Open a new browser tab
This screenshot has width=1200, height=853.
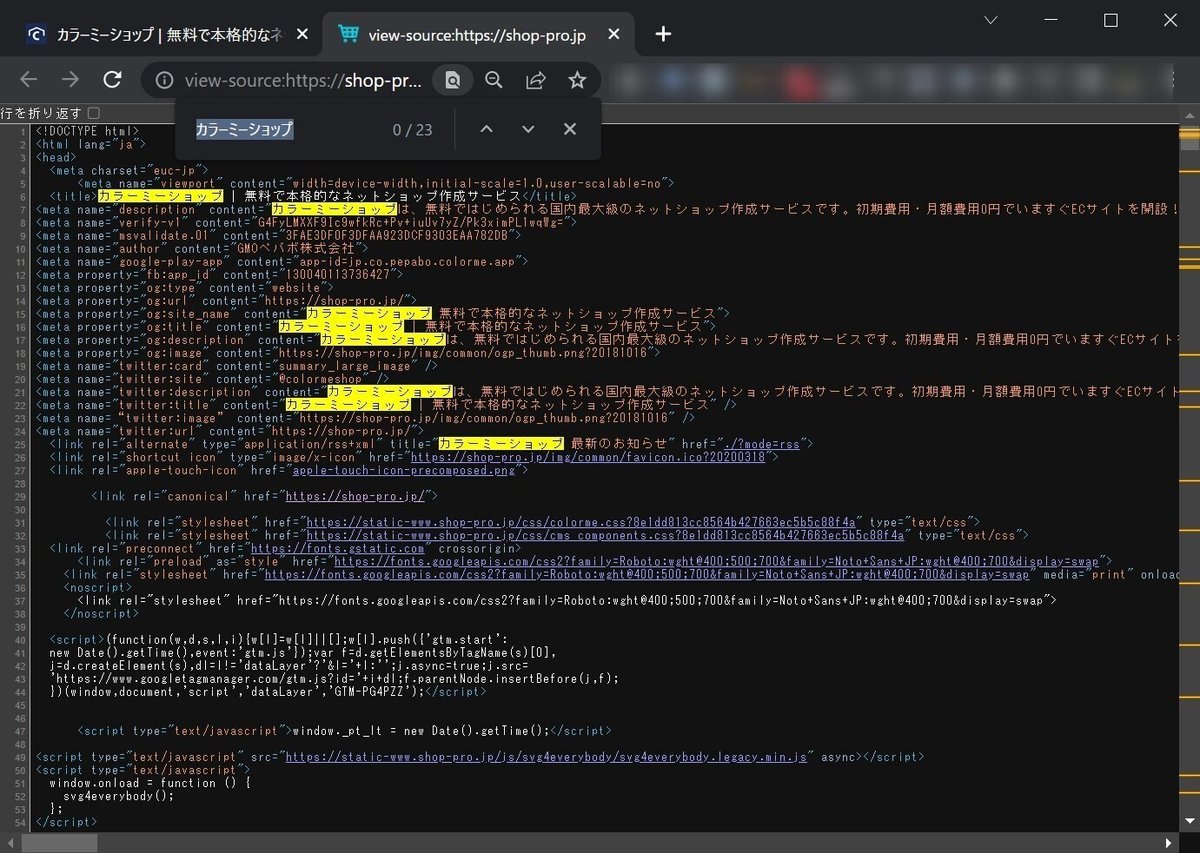(663, 34)
